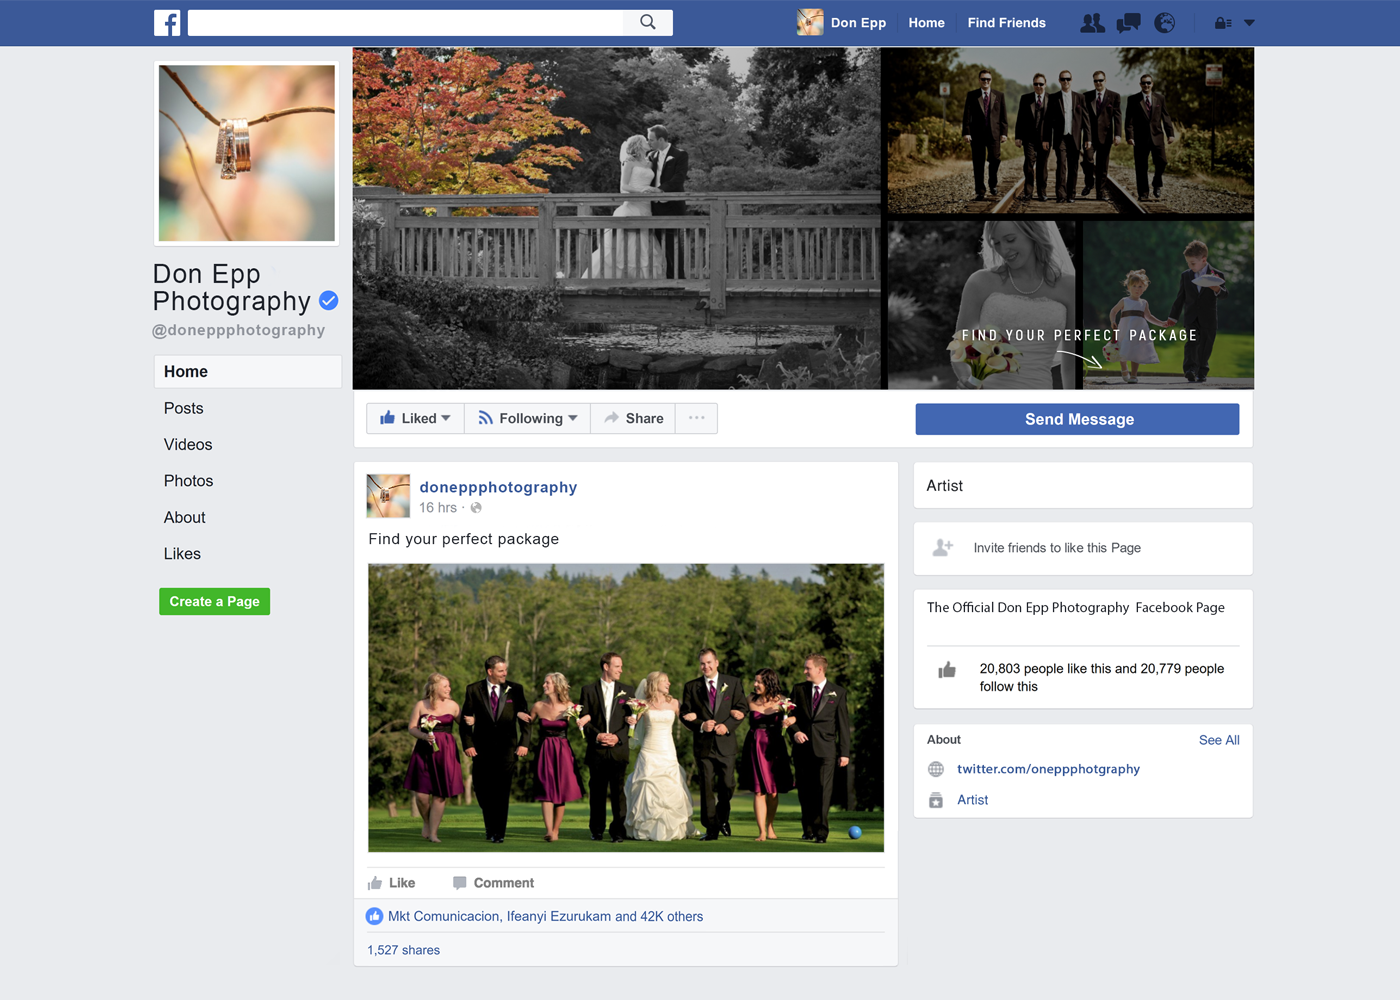Open notifications globe icon
The height and width of the screenshot is (1000, 1400).
point(1165,23)
